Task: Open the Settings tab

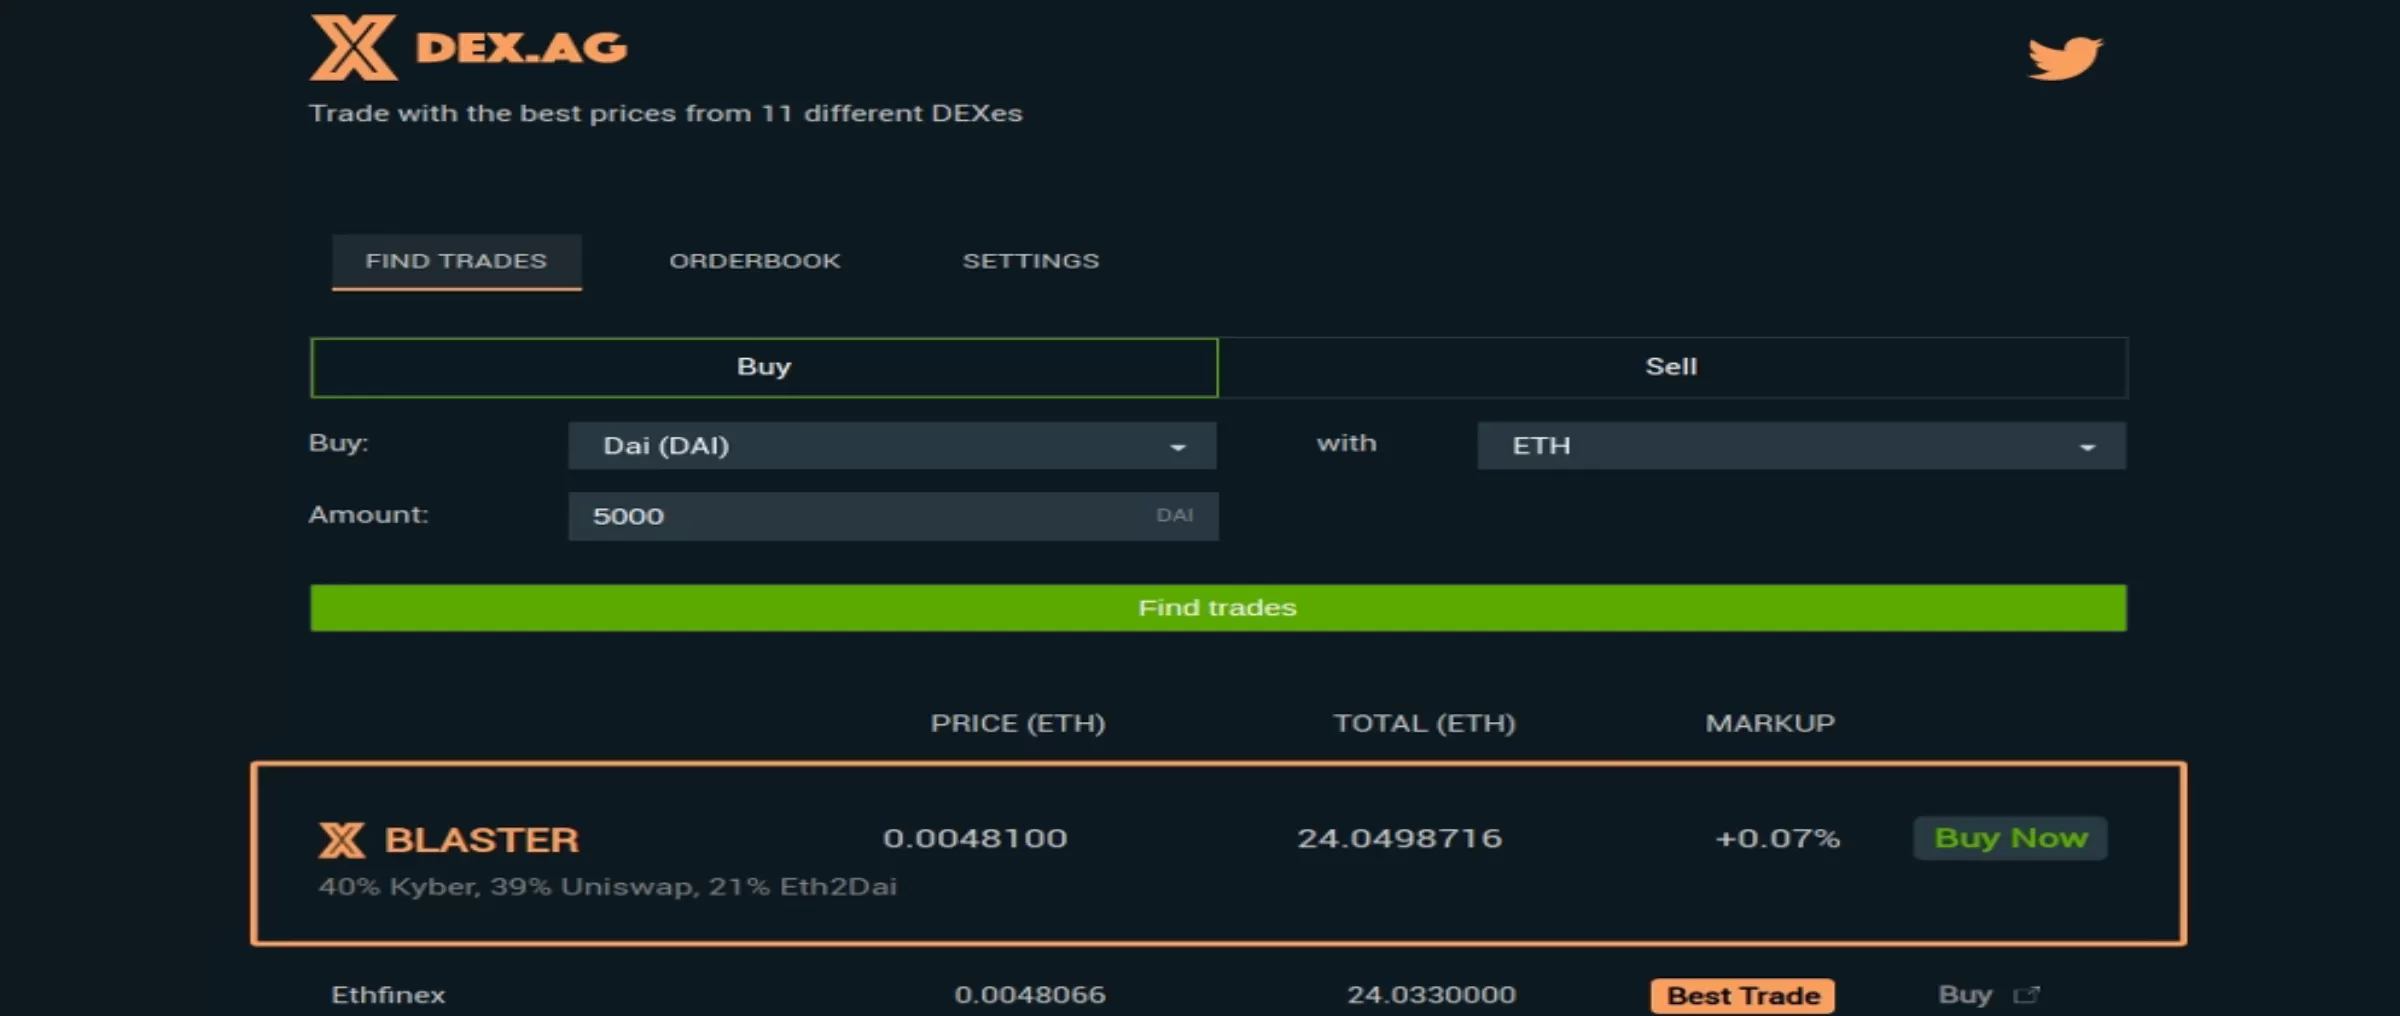Action: [1030, 261]
